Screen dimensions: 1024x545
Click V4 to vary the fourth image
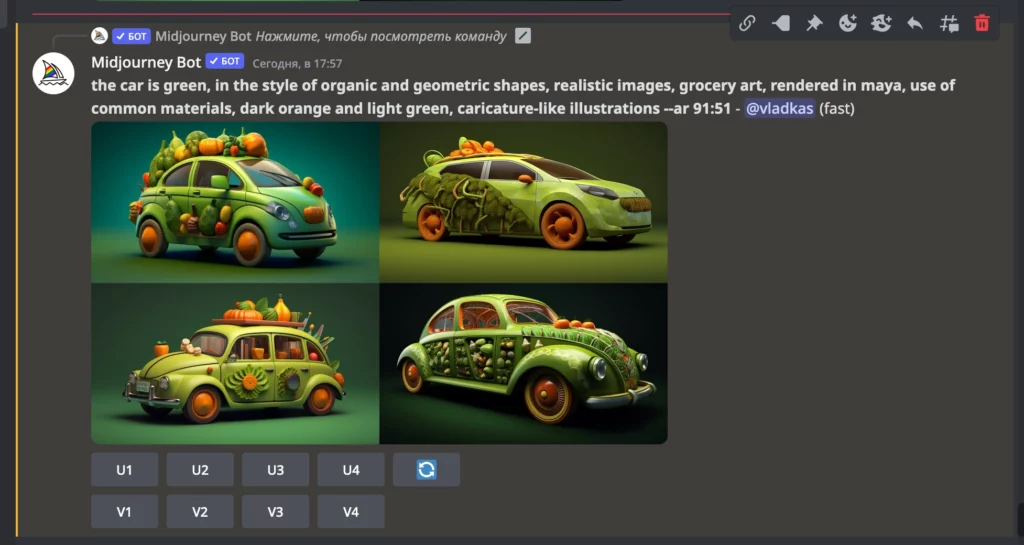pyautogui.click(x=351, y=511)
